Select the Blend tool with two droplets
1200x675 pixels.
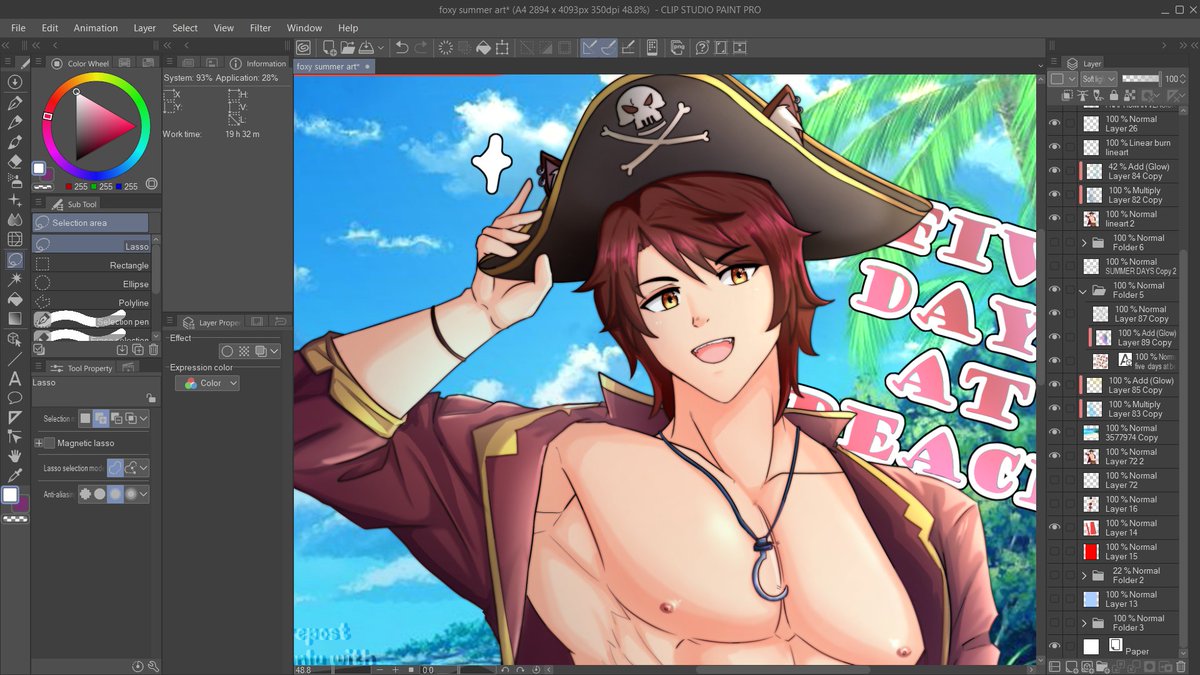[15, 219]
